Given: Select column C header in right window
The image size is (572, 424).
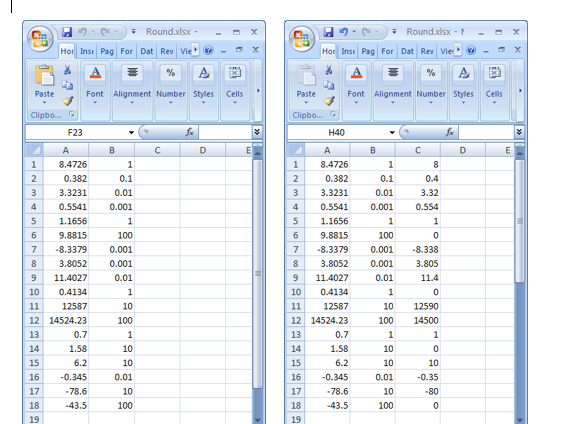Looking at the screenshot, I should [x=418, y=150].
